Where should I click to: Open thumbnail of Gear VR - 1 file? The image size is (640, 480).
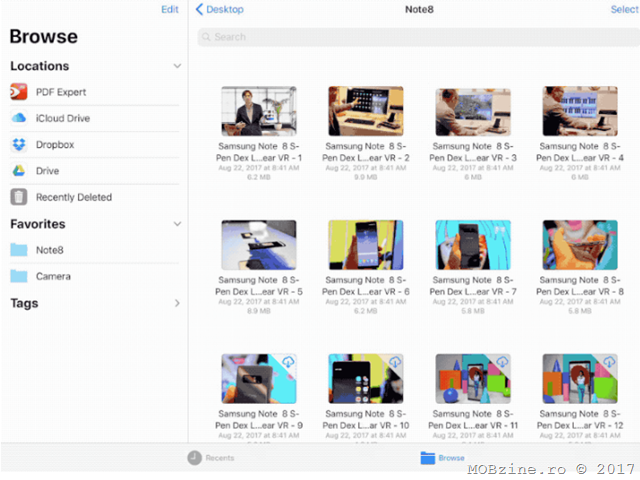click(x=259, y=111)
